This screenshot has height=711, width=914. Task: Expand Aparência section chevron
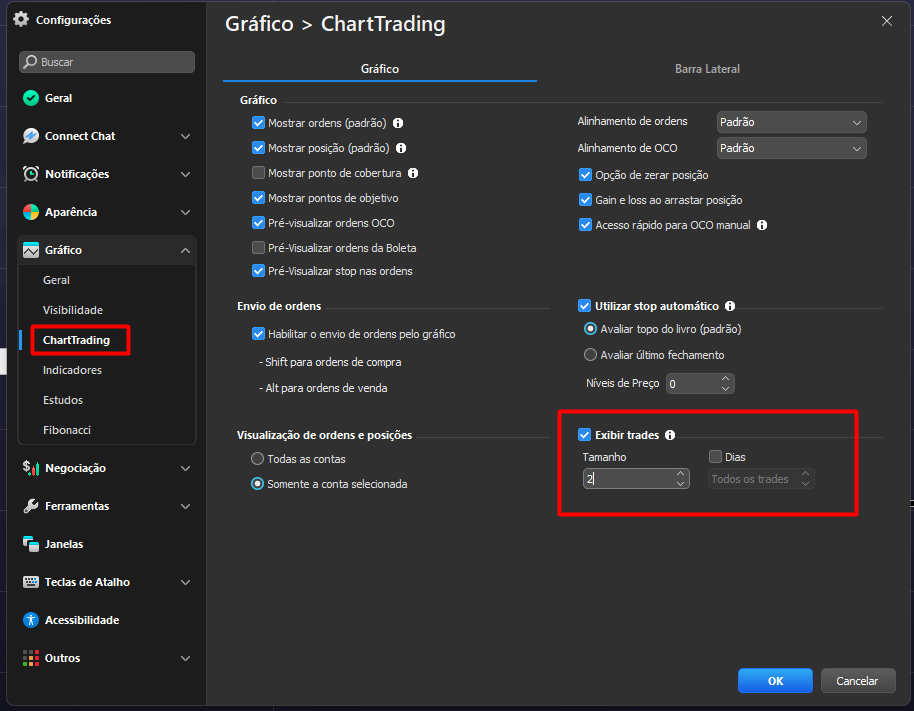[185, 212]
